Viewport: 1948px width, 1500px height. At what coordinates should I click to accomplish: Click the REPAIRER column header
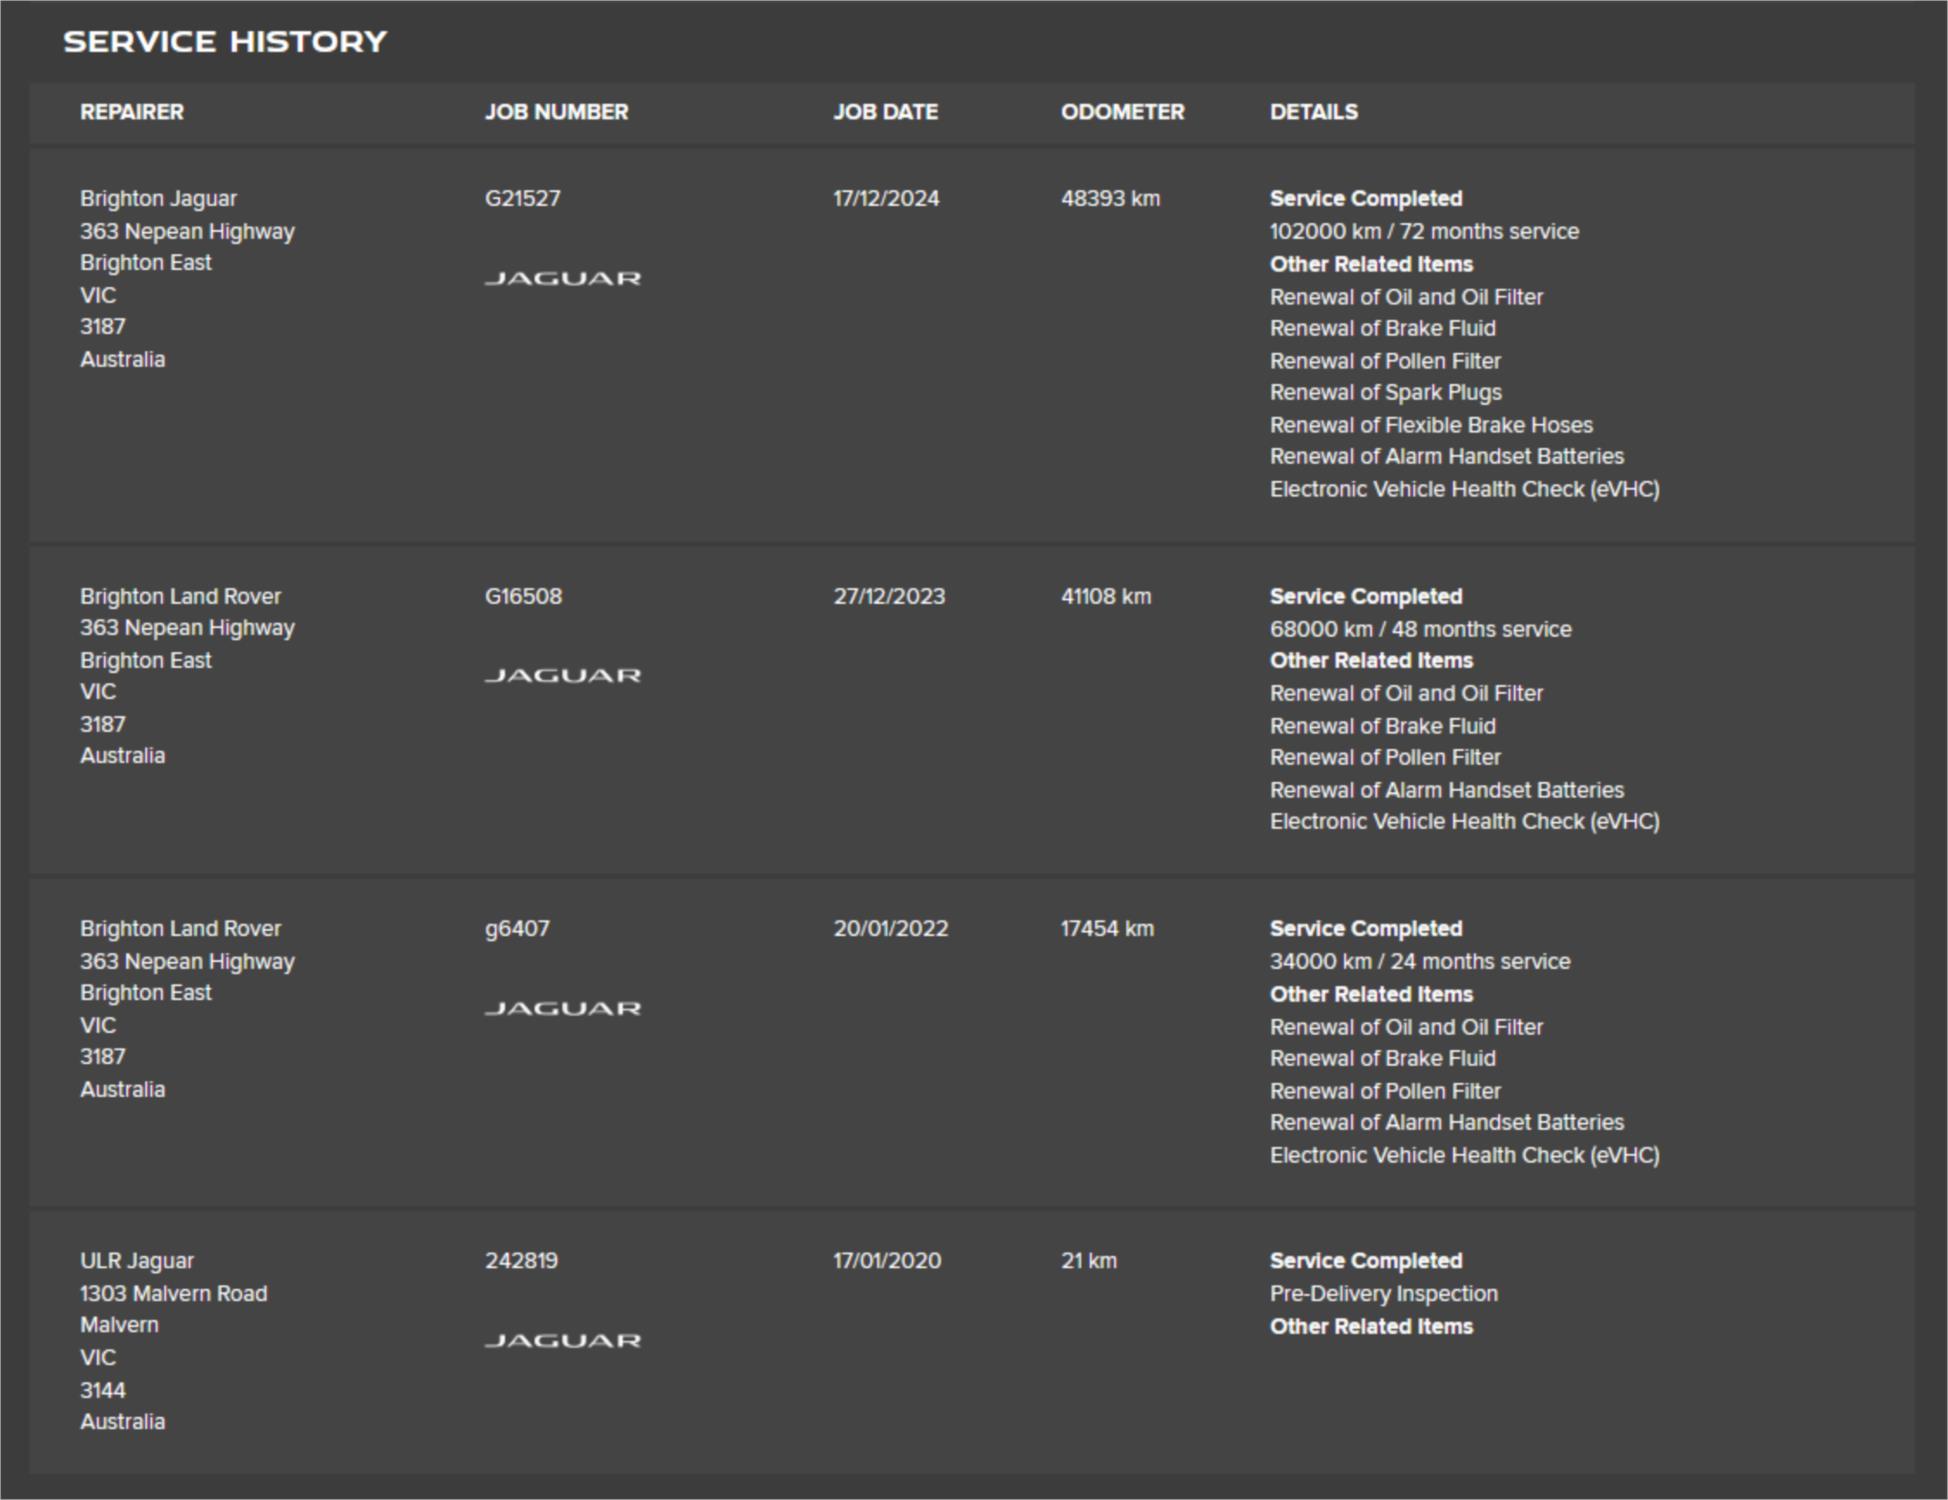click(x=132, y=112)
